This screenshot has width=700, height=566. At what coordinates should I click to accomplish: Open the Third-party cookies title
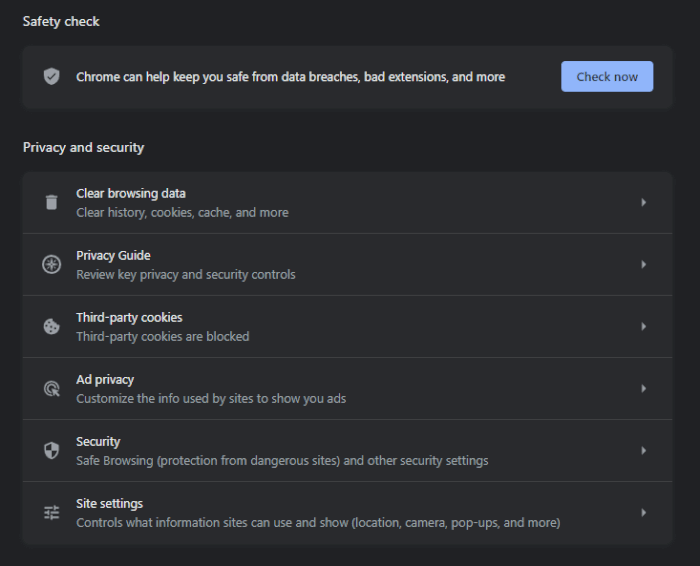point(129,317)
